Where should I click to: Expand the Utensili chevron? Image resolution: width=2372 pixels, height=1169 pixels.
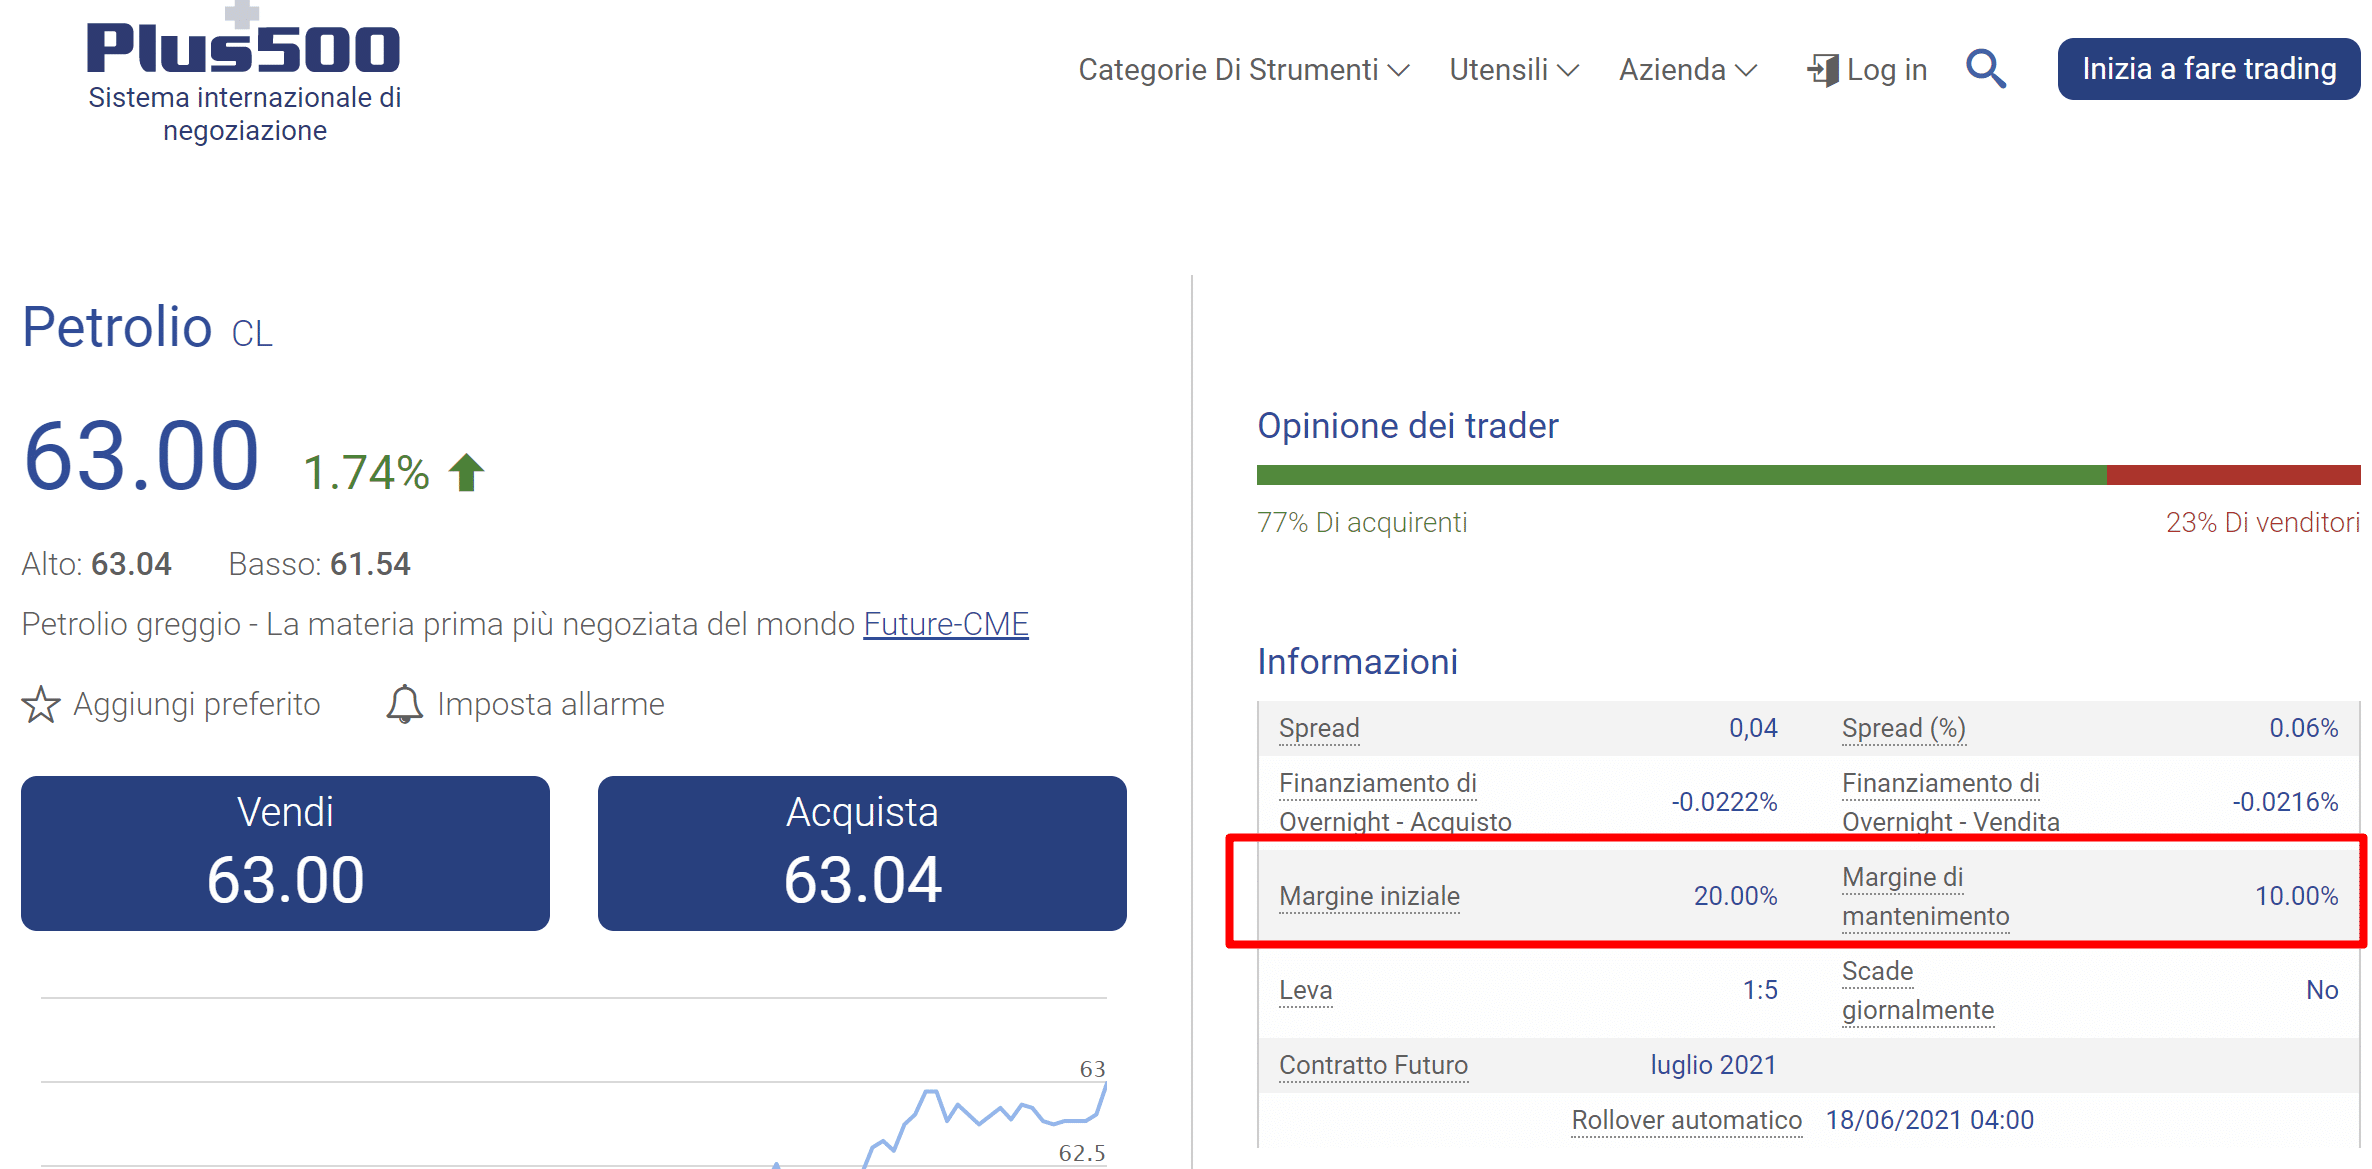(x=1568, y=70)
